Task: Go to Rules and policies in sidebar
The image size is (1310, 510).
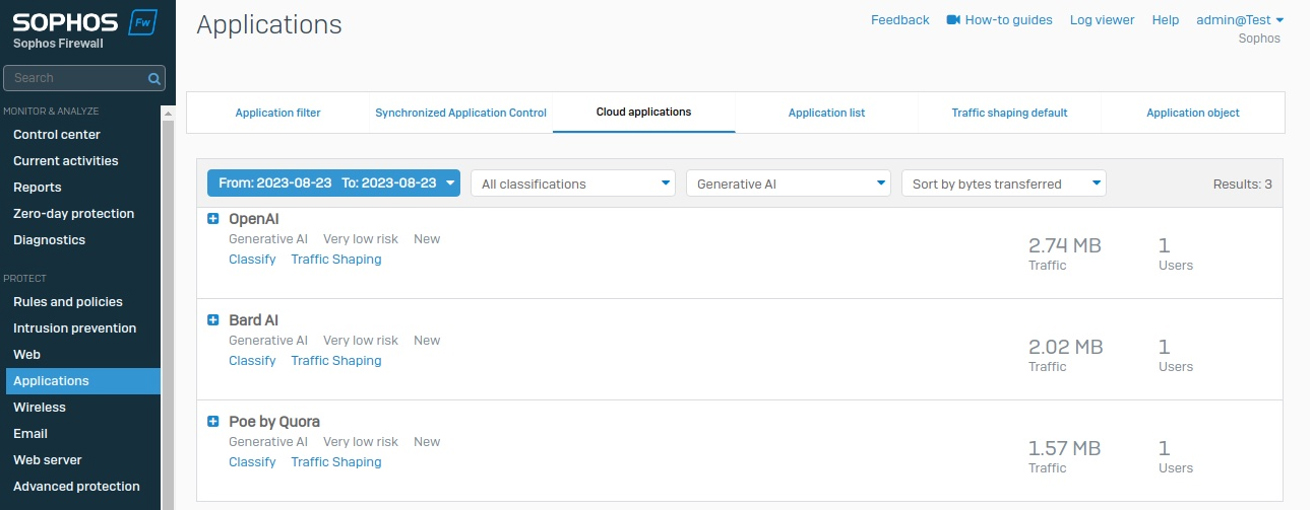Action: (68, 302)
